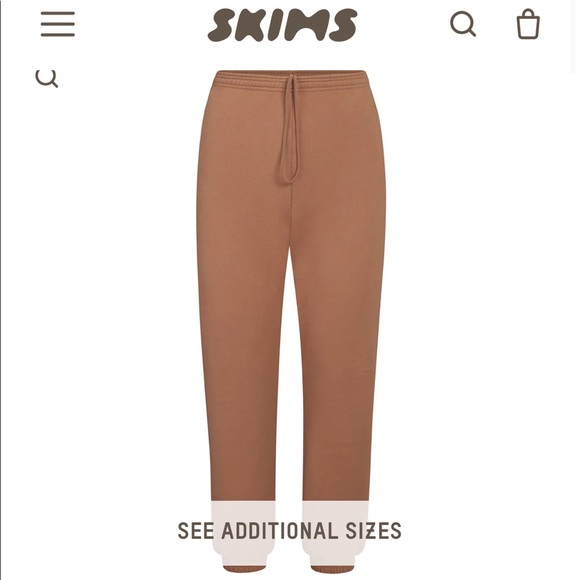The width and height of the screenshot is (580, 580).
Task: Click the last S of SKIMS logo
Action: pyautogui.click(x=343, y=25)
